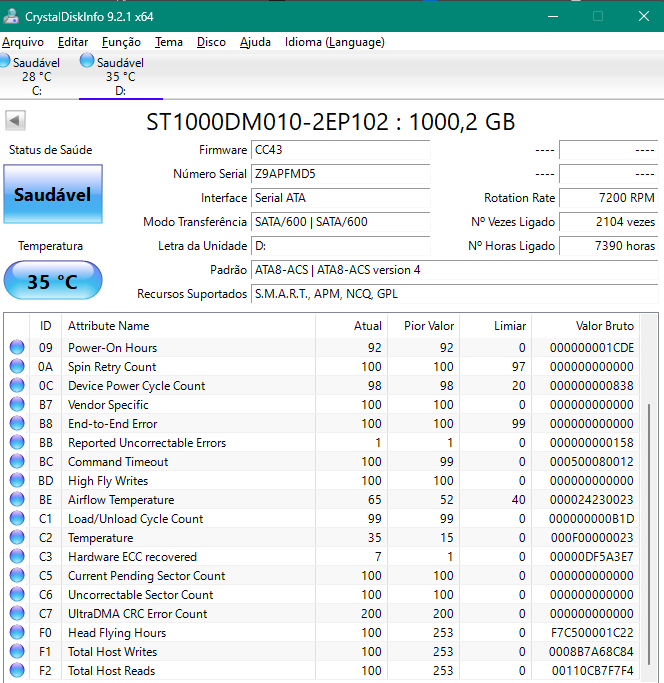Screen dimensions: 664x683
Task: Click the Padrão ATA8-ACS field
Action: [454, 270]
